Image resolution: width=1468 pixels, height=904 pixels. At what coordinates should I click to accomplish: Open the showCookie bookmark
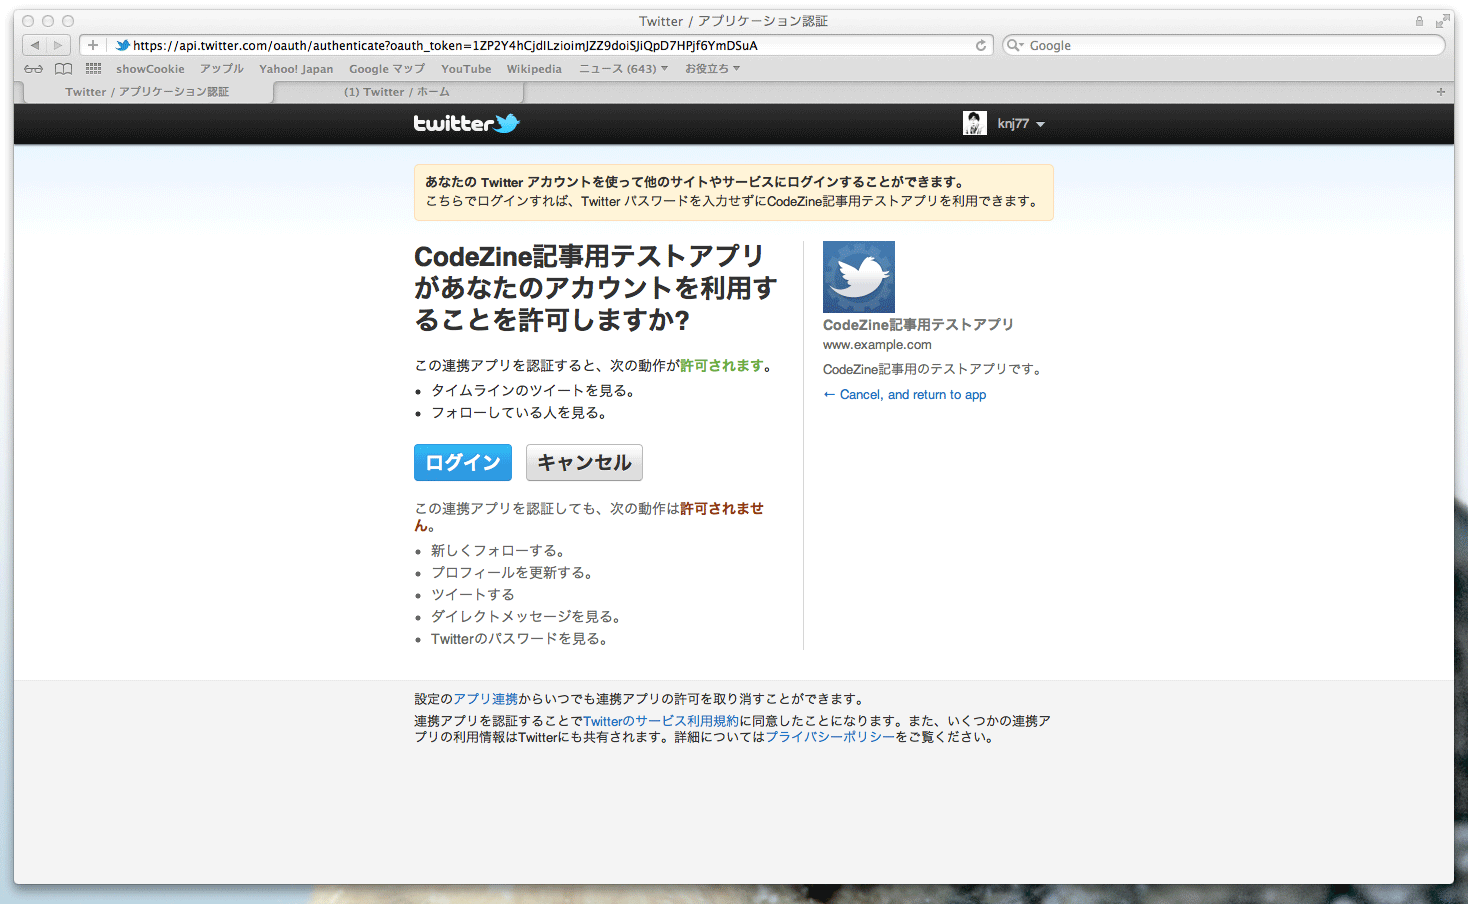point(150,69)
